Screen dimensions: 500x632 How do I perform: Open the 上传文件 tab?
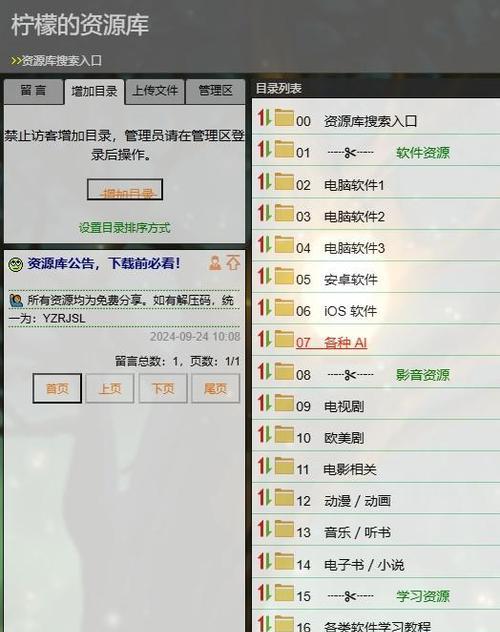pyautogui.click(x=155, y=91)
